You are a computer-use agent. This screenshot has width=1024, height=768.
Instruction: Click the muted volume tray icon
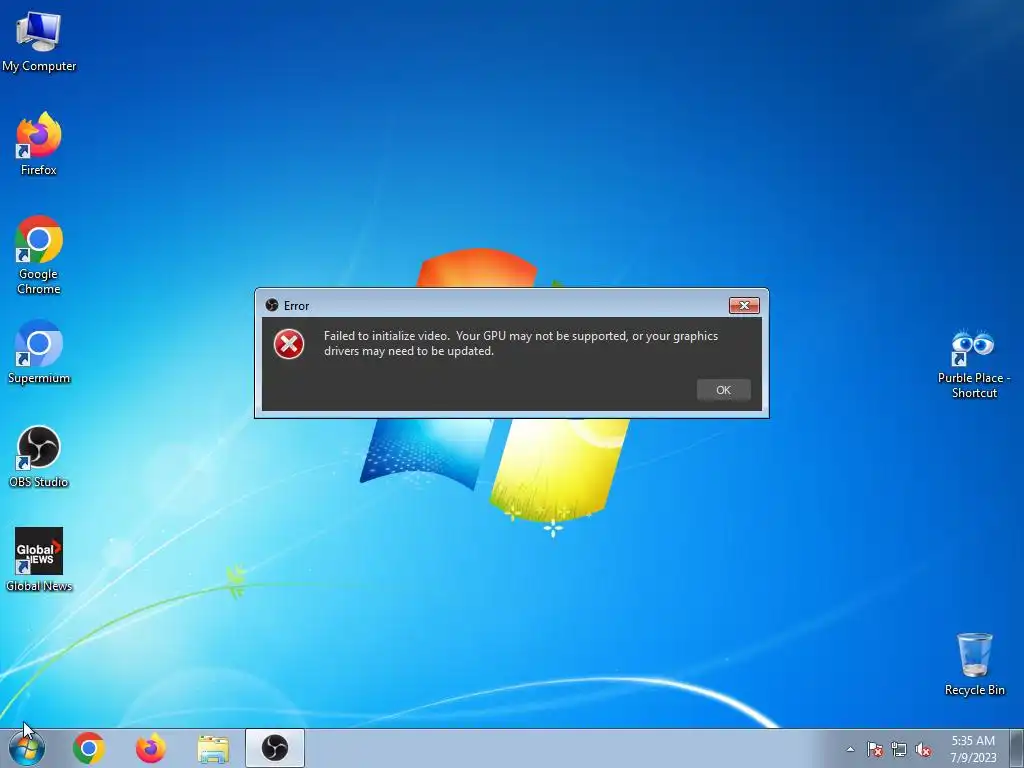[923, 749]
